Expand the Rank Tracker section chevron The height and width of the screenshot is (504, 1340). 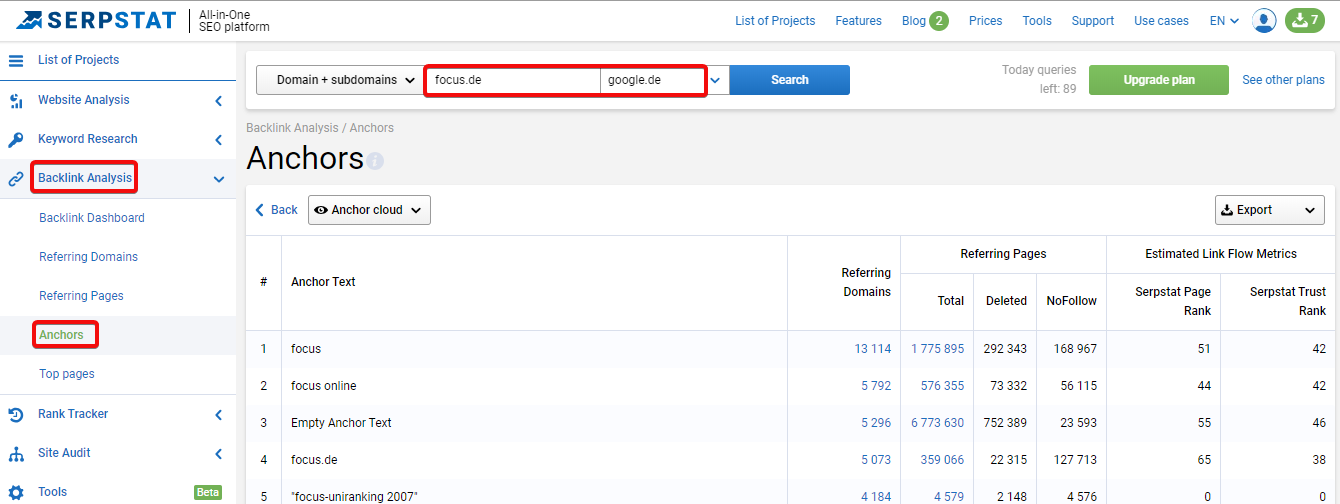tap(218, 414)
